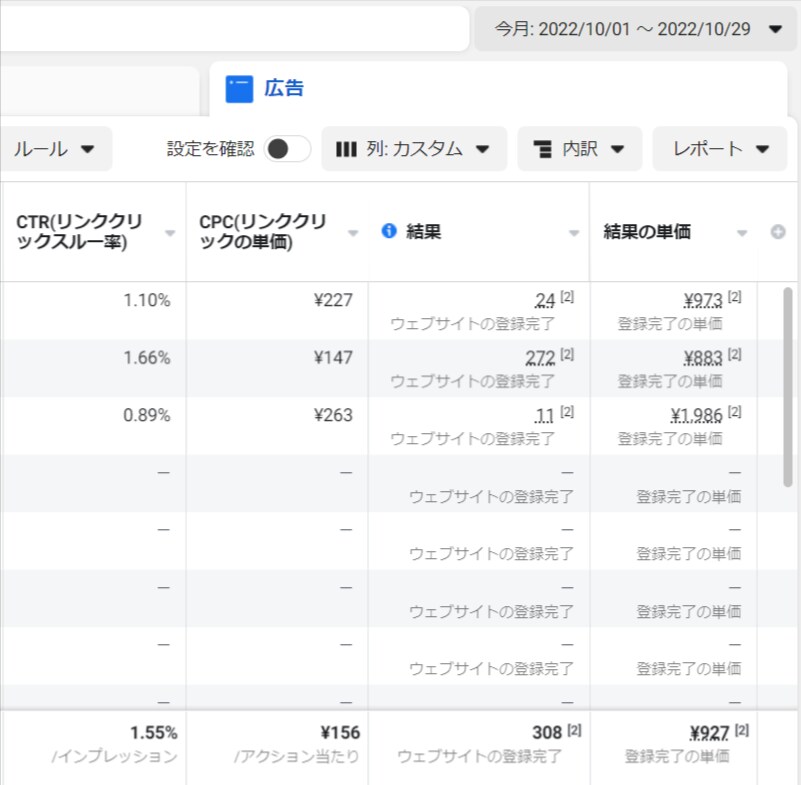Click the /アクション当たり footer label

(x=297, y=756)
